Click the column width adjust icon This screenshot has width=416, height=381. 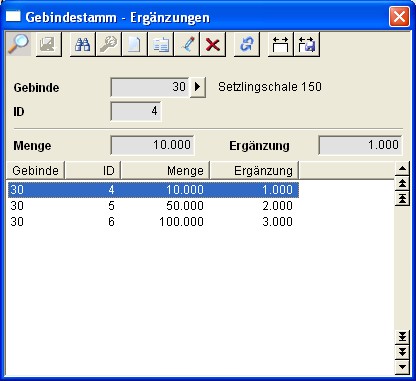coord(281,44)
